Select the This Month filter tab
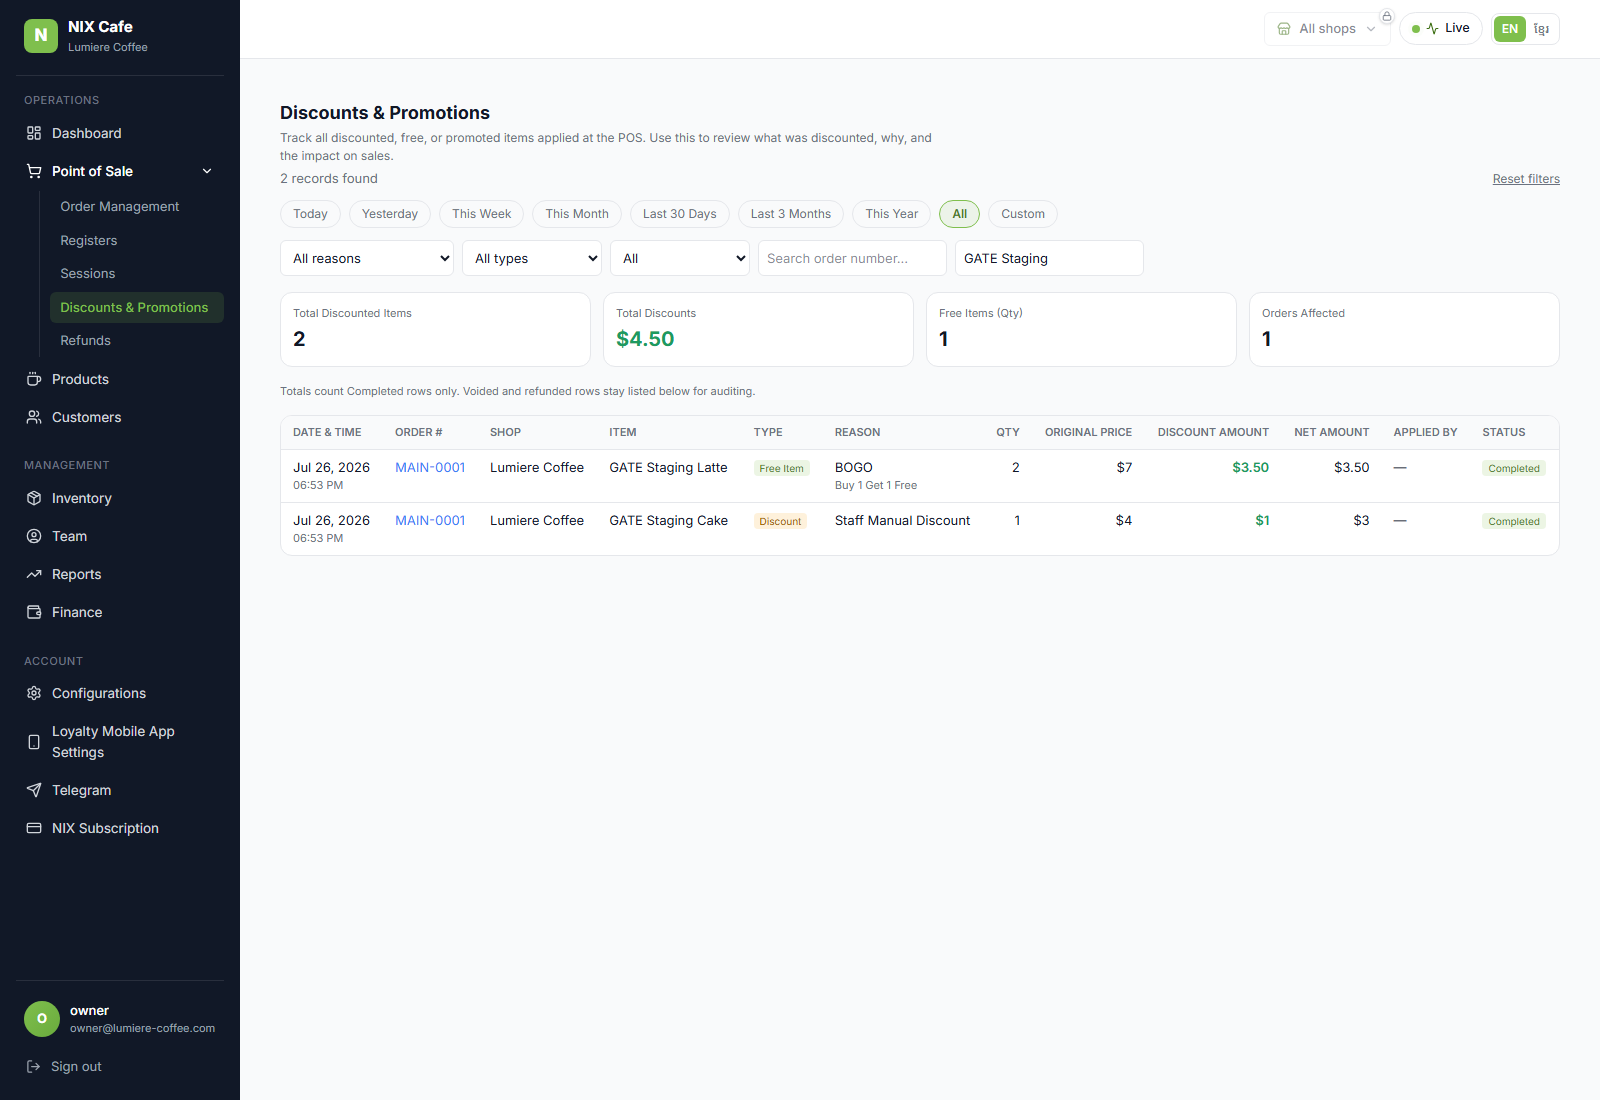The height and width of the screenshot is (1100, 1600). coord(577,214)
